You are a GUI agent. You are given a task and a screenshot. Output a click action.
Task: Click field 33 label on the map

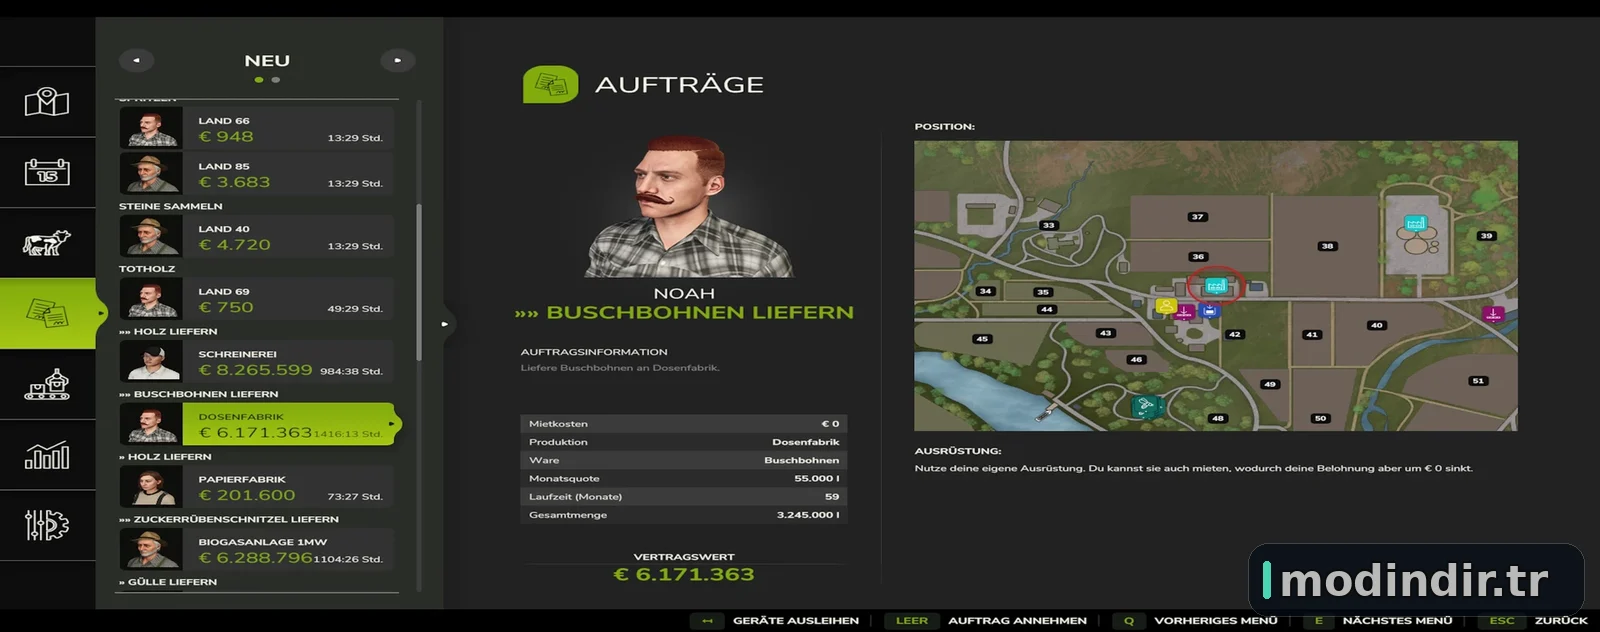pos(1048,226)
